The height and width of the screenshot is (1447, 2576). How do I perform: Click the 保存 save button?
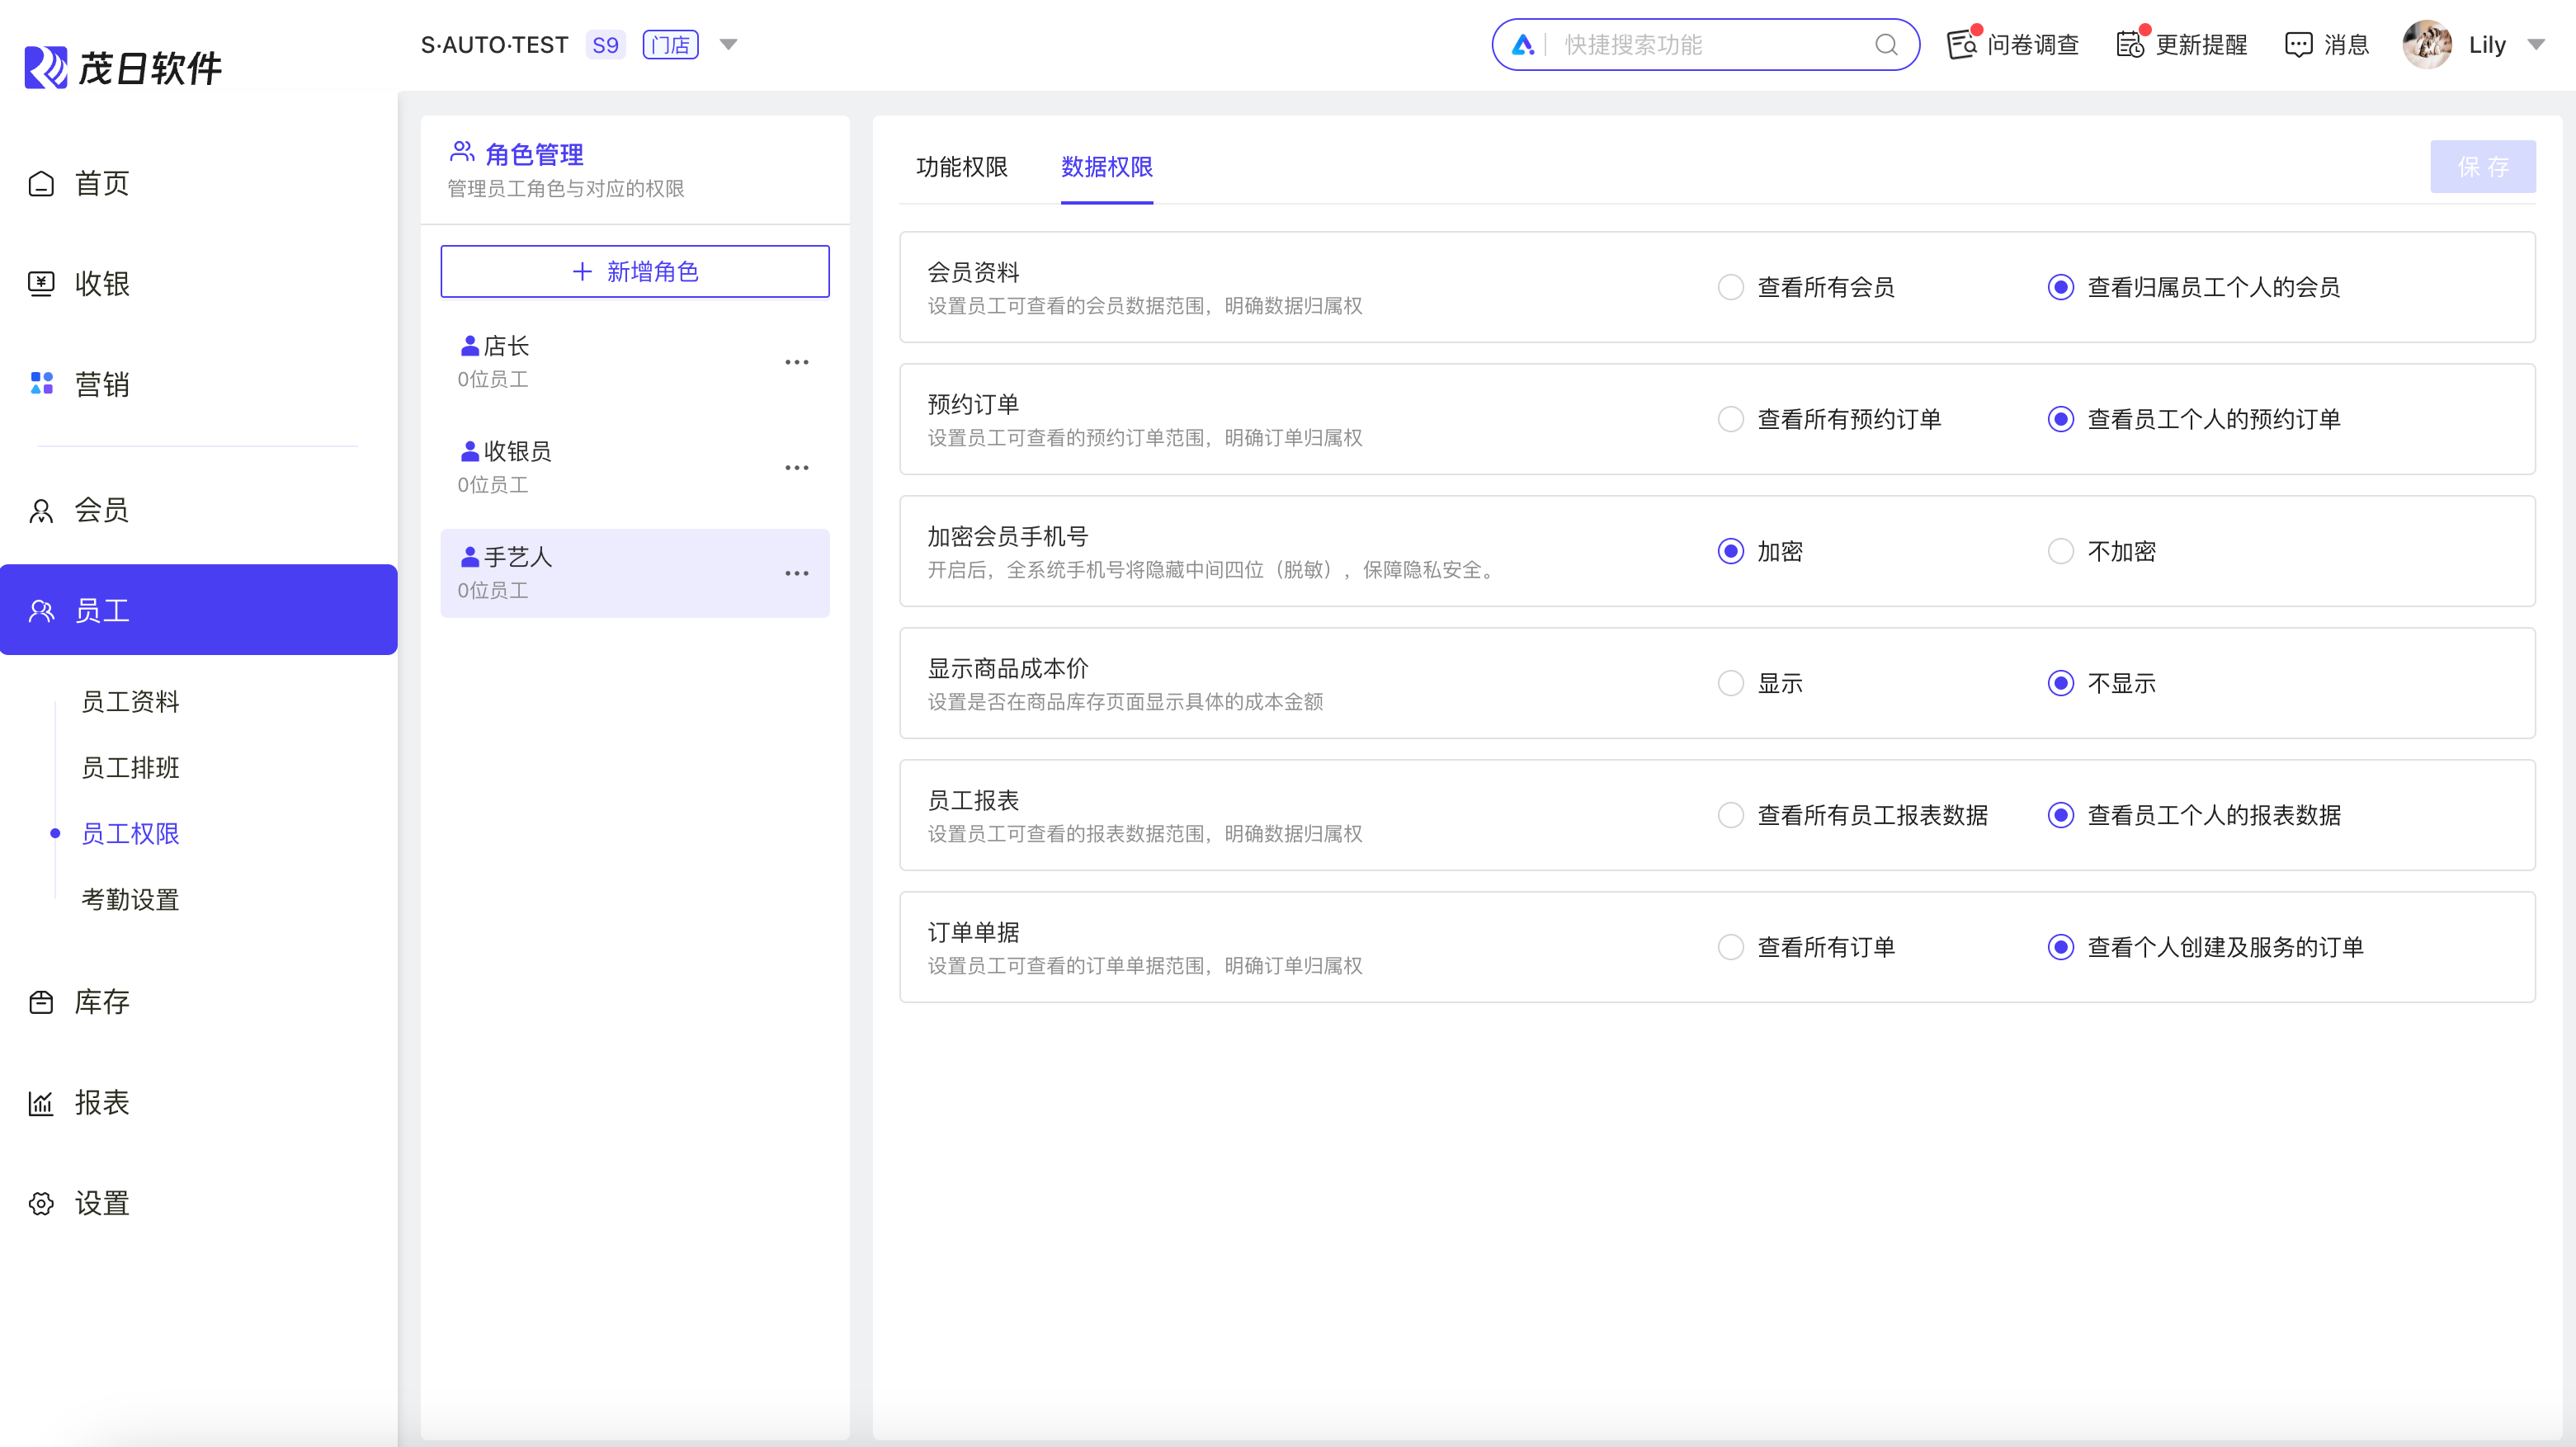pyautogui.click(x=2482, y=167)
